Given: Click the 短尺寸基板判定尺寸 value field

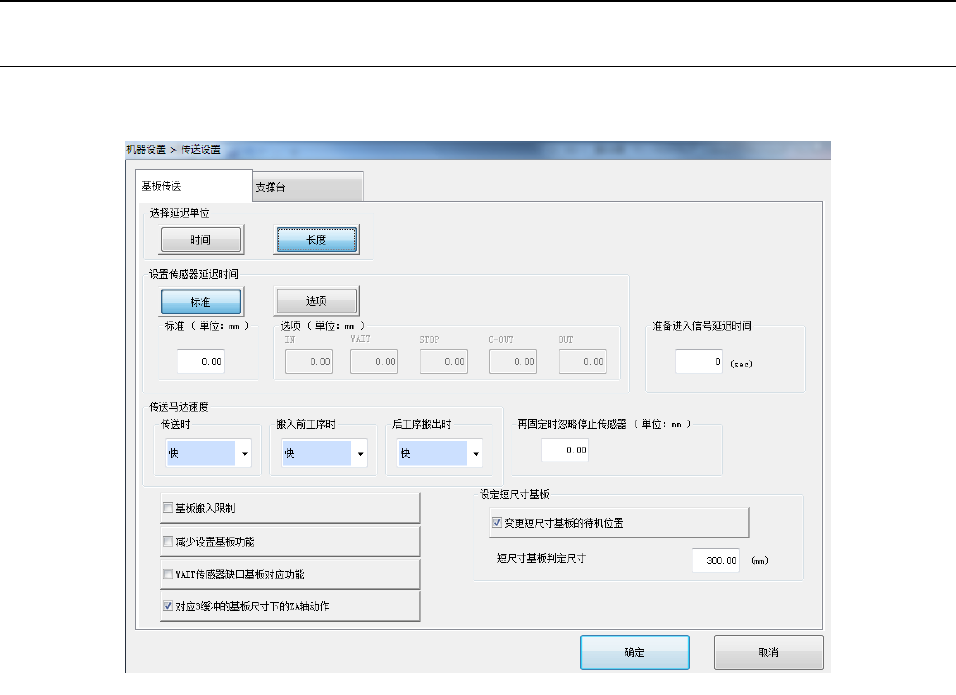Looking at the screenshot, I should pos(716,560).
